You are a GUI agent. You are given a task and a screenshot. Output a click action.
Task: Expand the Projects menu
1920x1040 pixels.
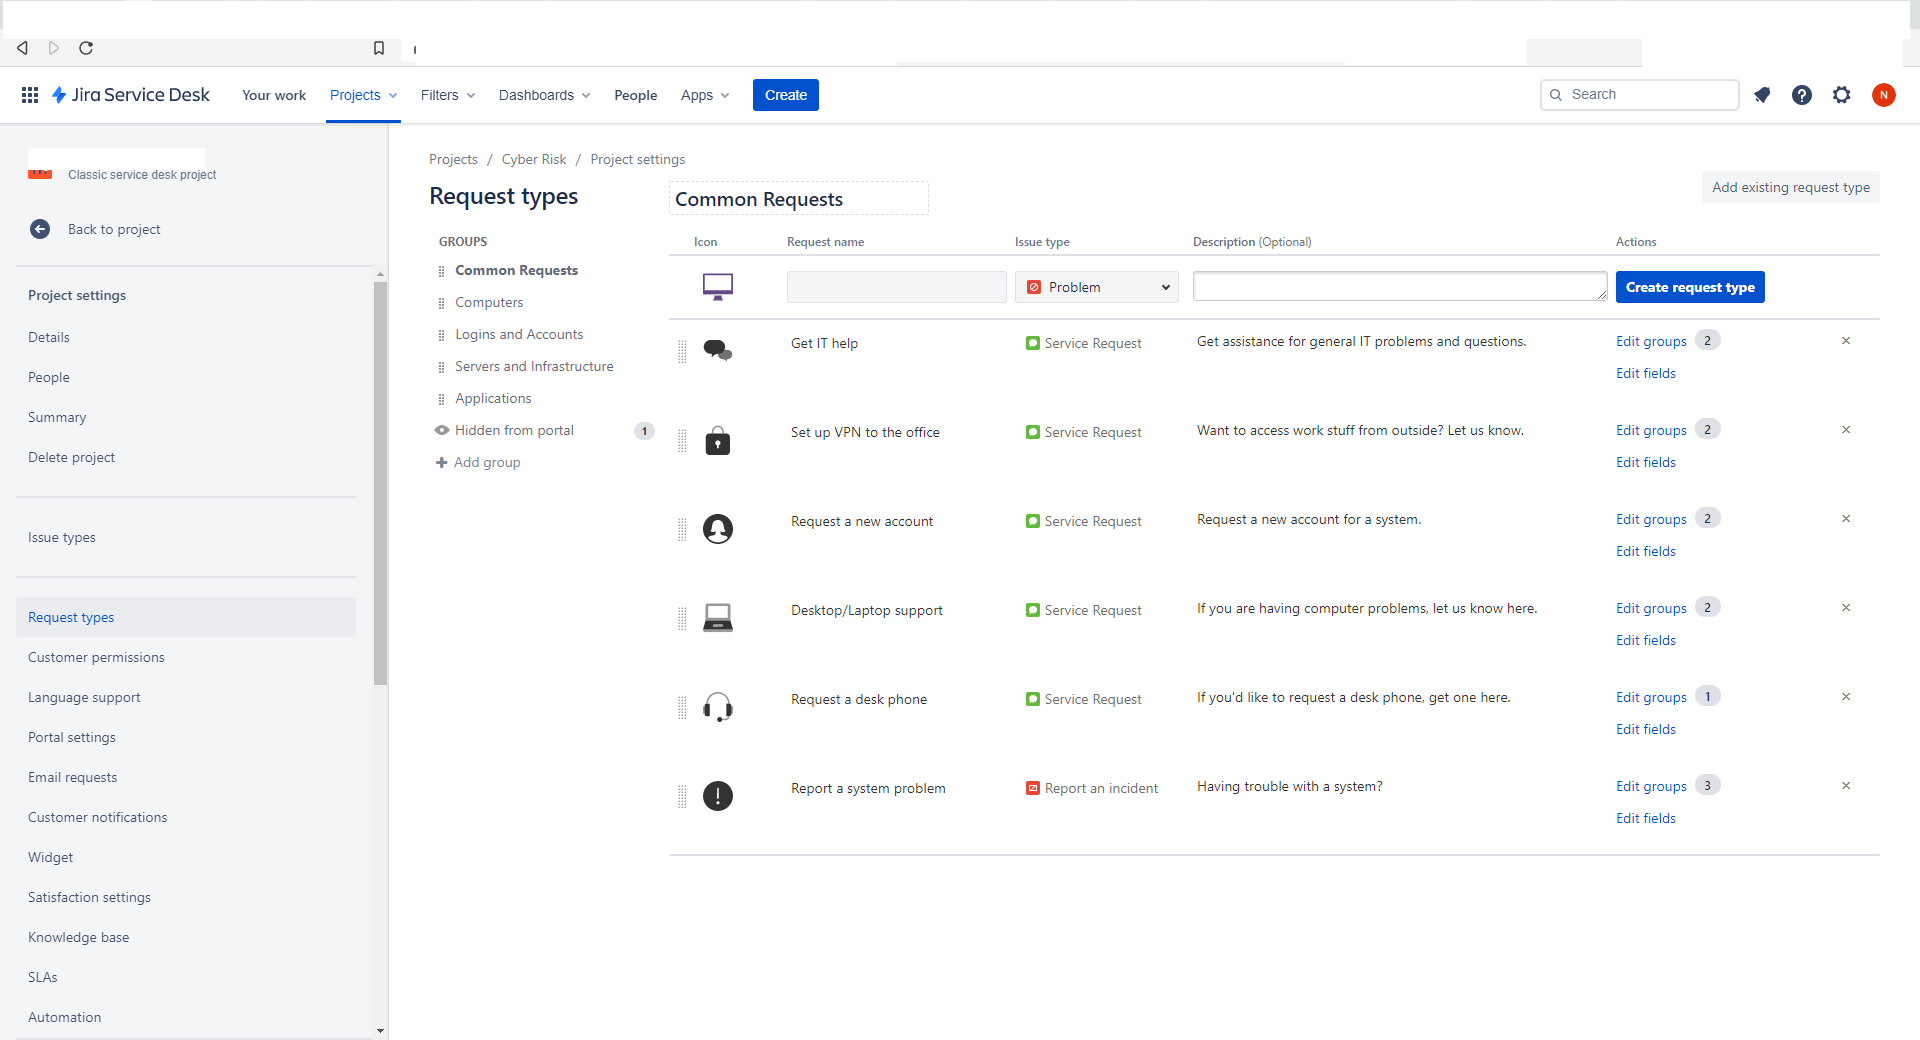(363, 95)
